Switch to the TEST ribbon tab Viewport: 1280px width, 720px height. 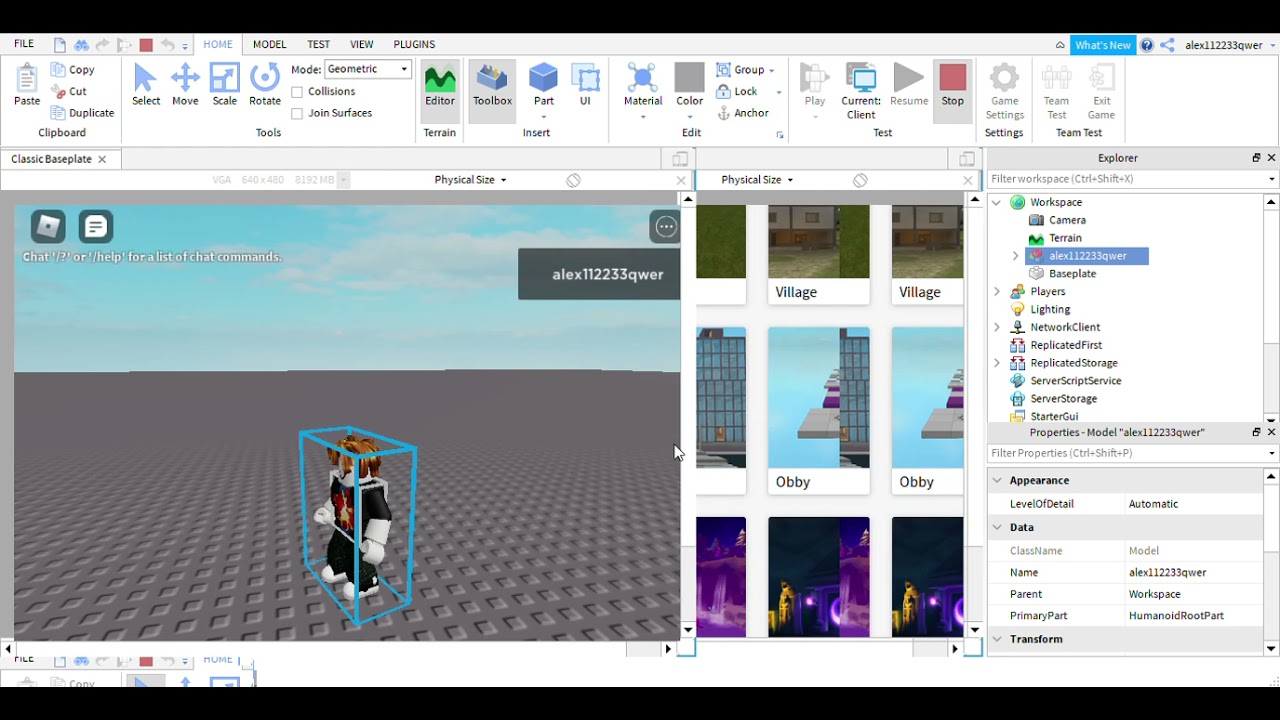pyautogui.click(x=319, y=44)
